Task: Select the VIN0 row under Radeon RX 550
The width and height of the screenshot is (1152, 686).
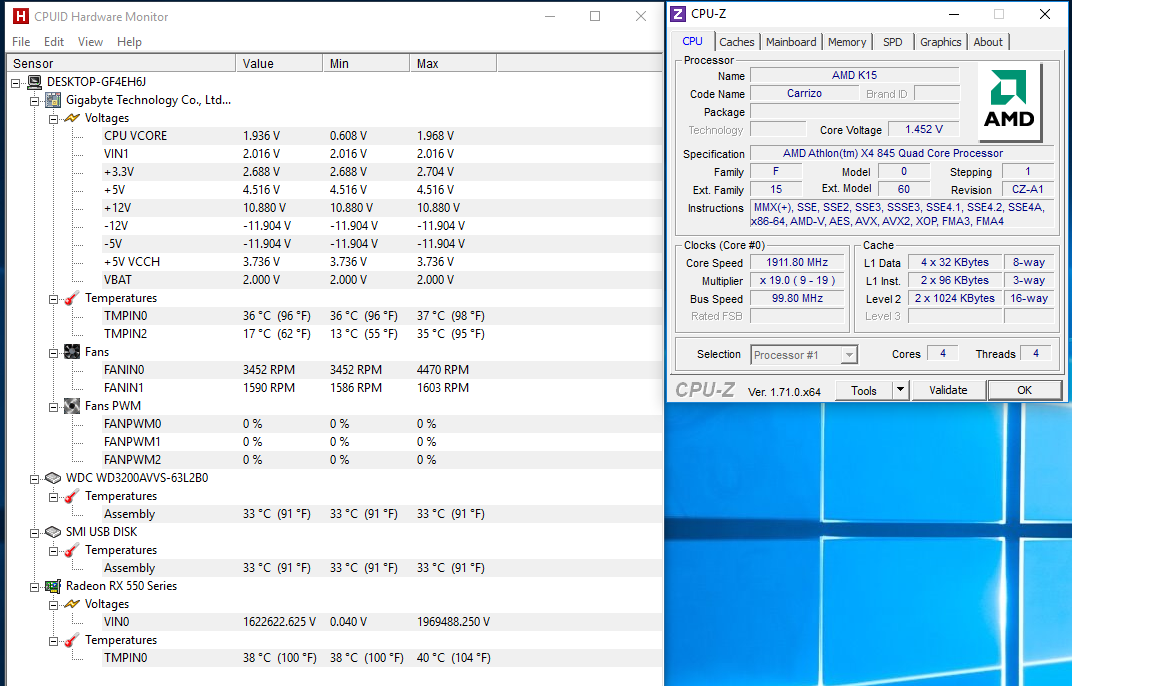Action: coord(382,621)
